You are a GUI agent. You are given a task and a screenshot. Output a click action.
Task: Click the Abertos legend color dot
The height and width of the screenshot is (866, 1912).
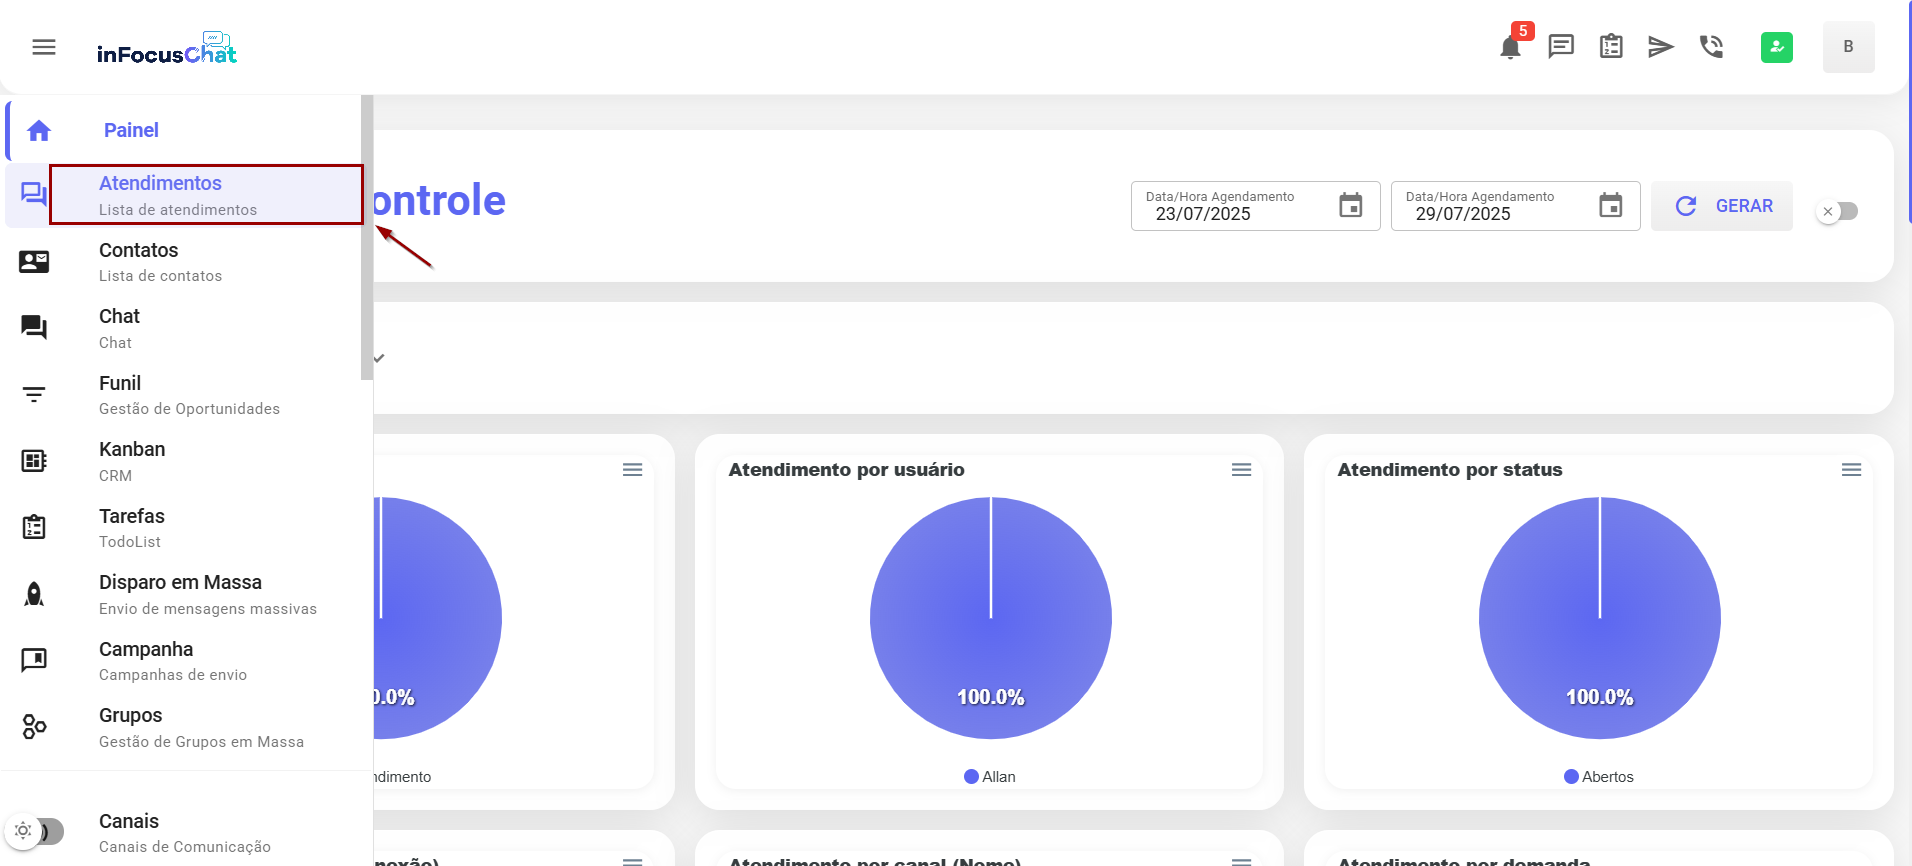tap(1571, 777)
